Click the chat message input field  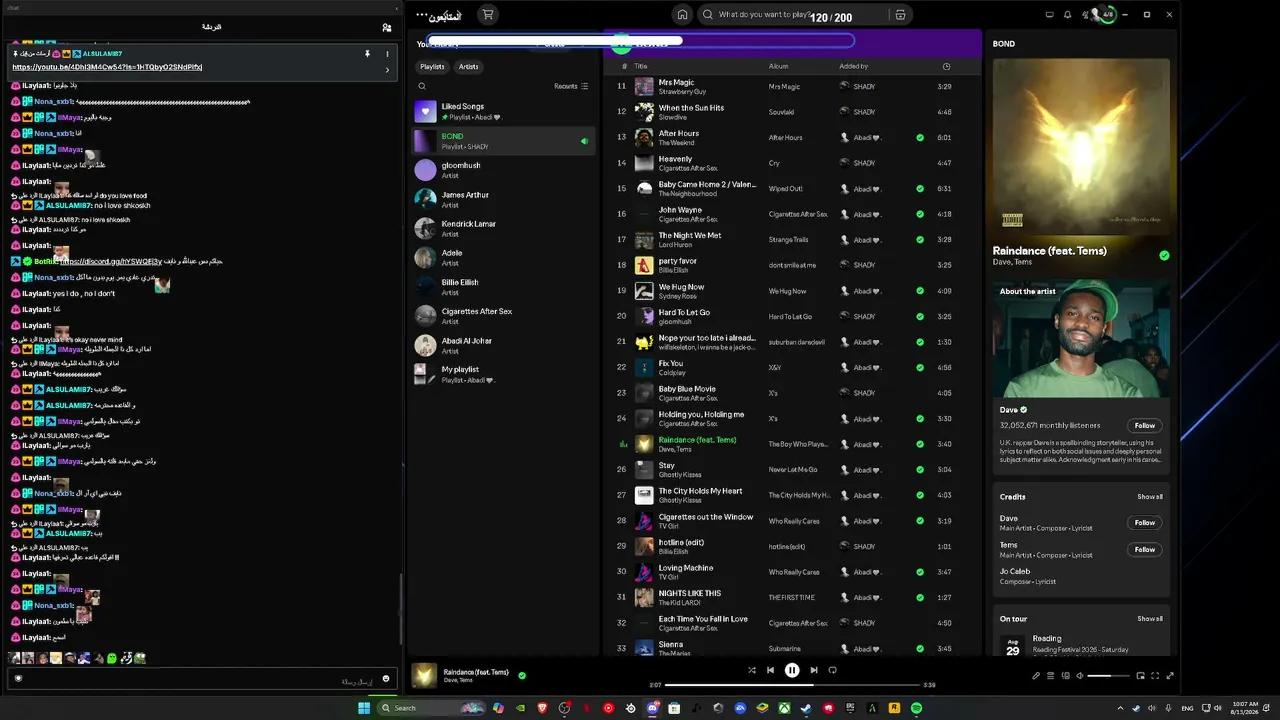200,679
